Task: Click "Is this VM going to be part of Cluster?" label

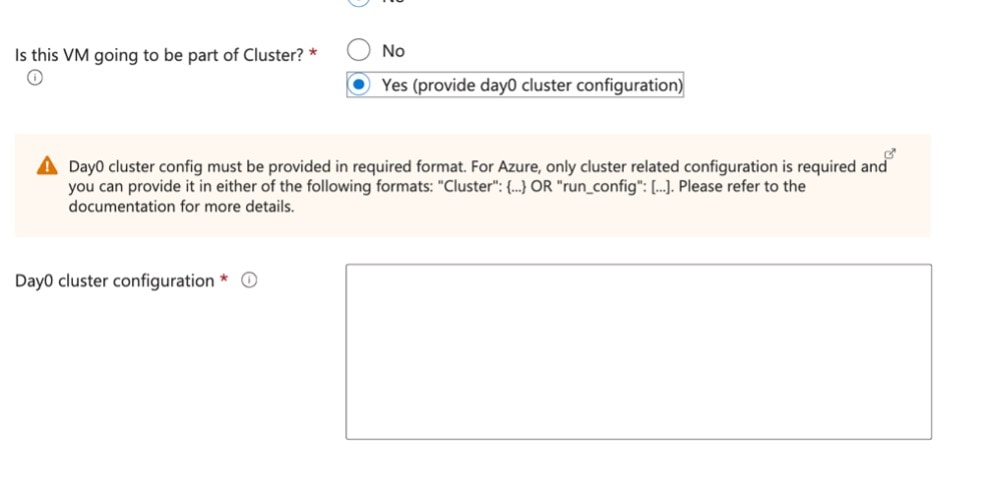Action: (159, 55)
